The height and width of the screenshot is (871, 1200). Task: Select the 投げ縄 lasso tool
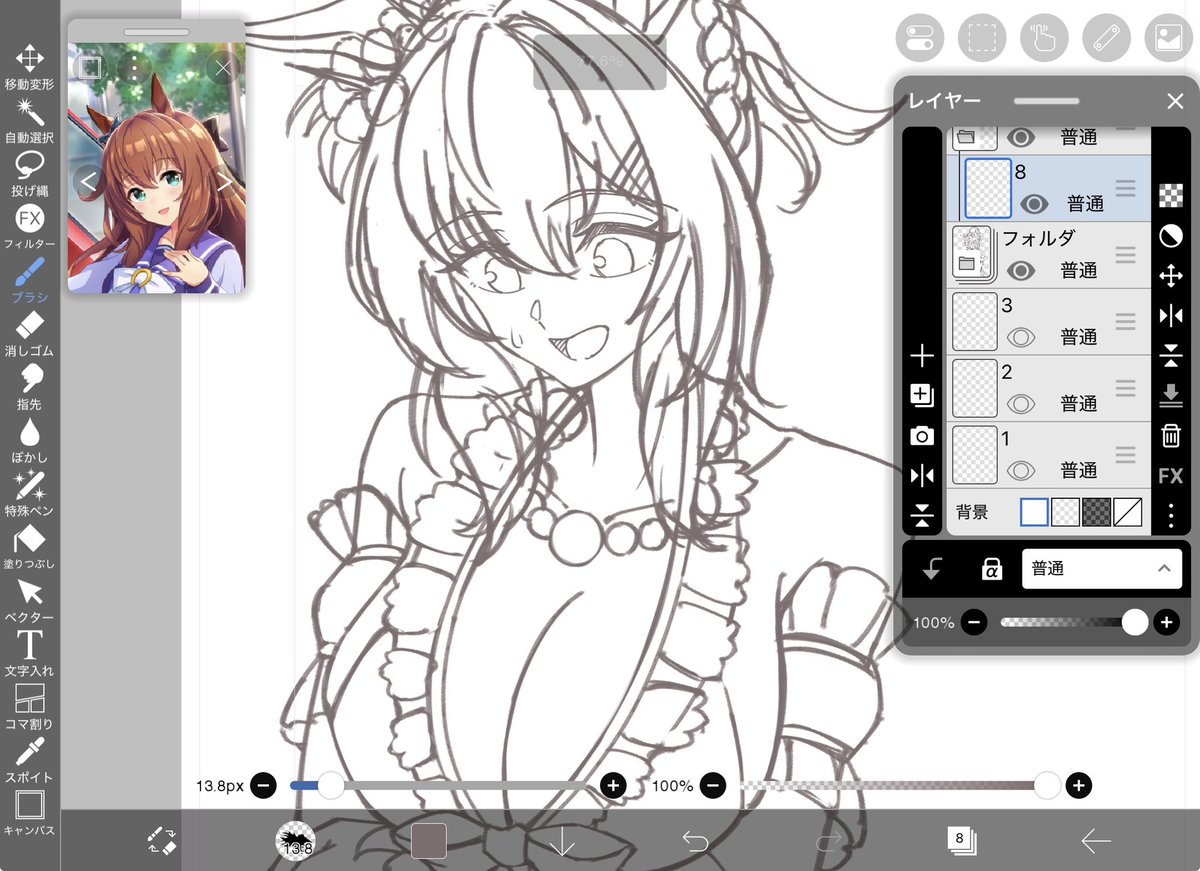click(29, 173)
